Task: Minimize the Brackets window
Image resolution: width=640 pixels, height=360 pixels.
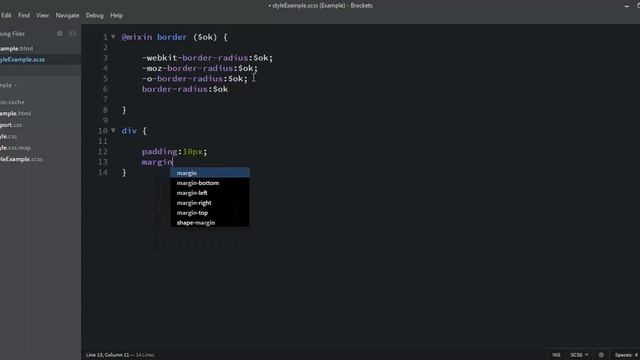Action: pos(627,6)
